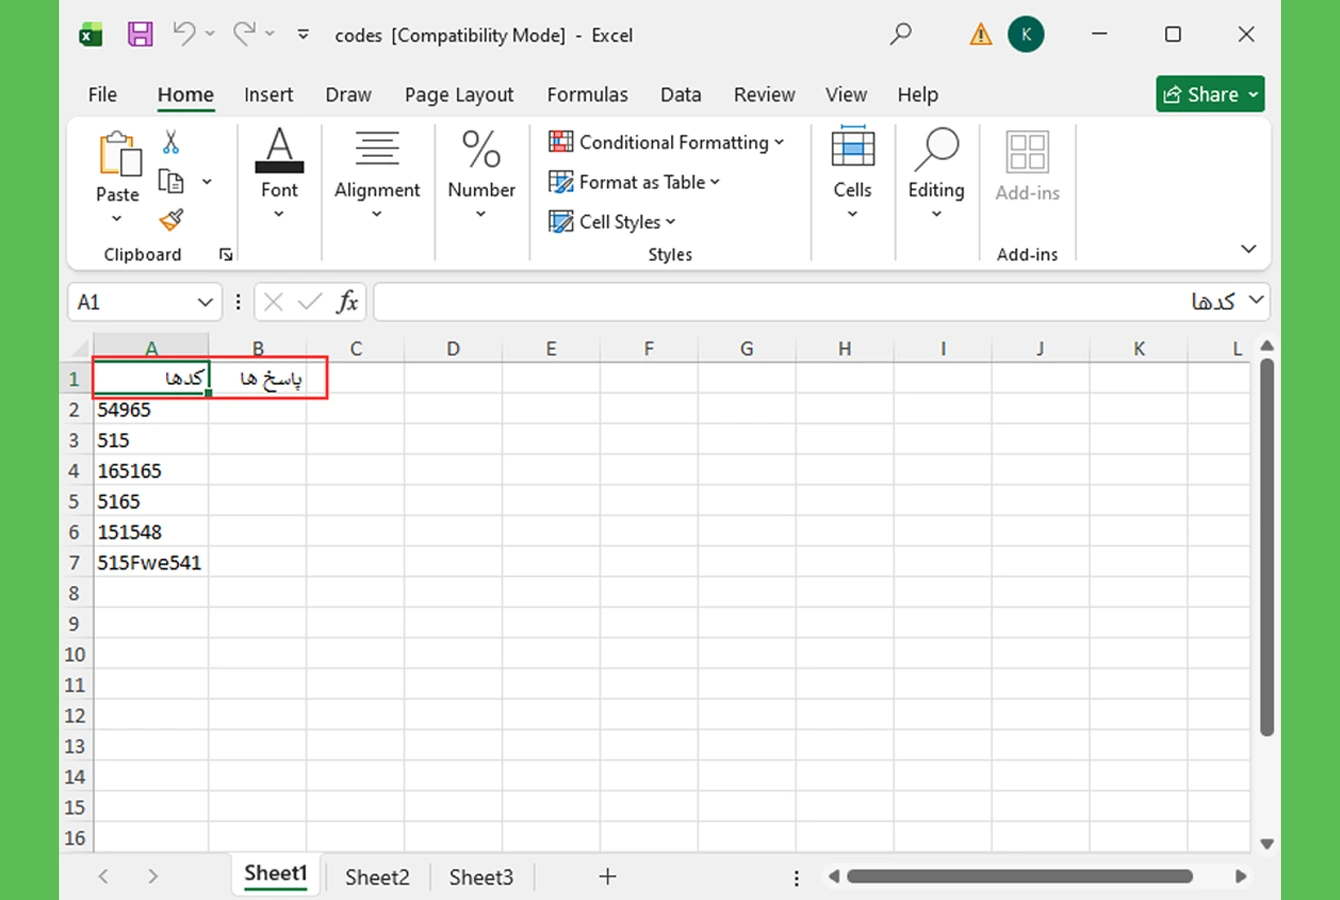Viewport: 1340px width, 900px height.
Task: Click the Copy icon
Action: pyautogui.click(x=172, y=181)
